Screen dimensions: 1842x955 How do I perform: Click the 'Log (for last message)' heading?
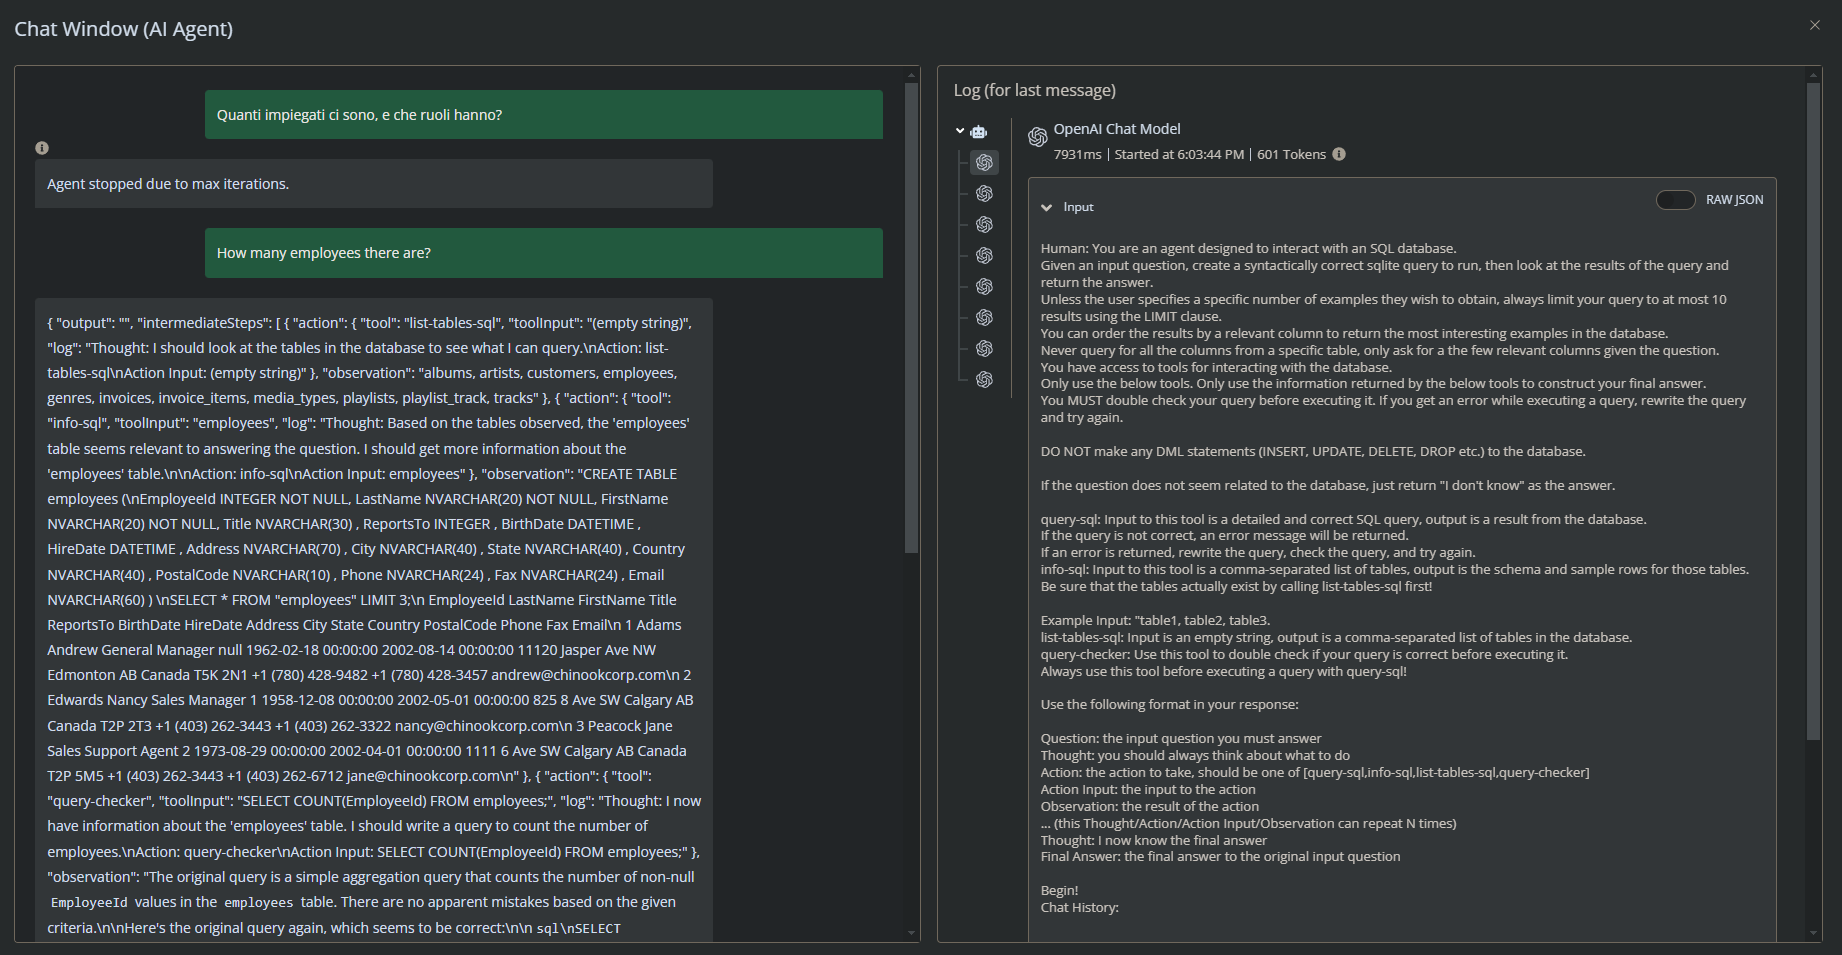pyautogui.click(x=1034, y=90)
